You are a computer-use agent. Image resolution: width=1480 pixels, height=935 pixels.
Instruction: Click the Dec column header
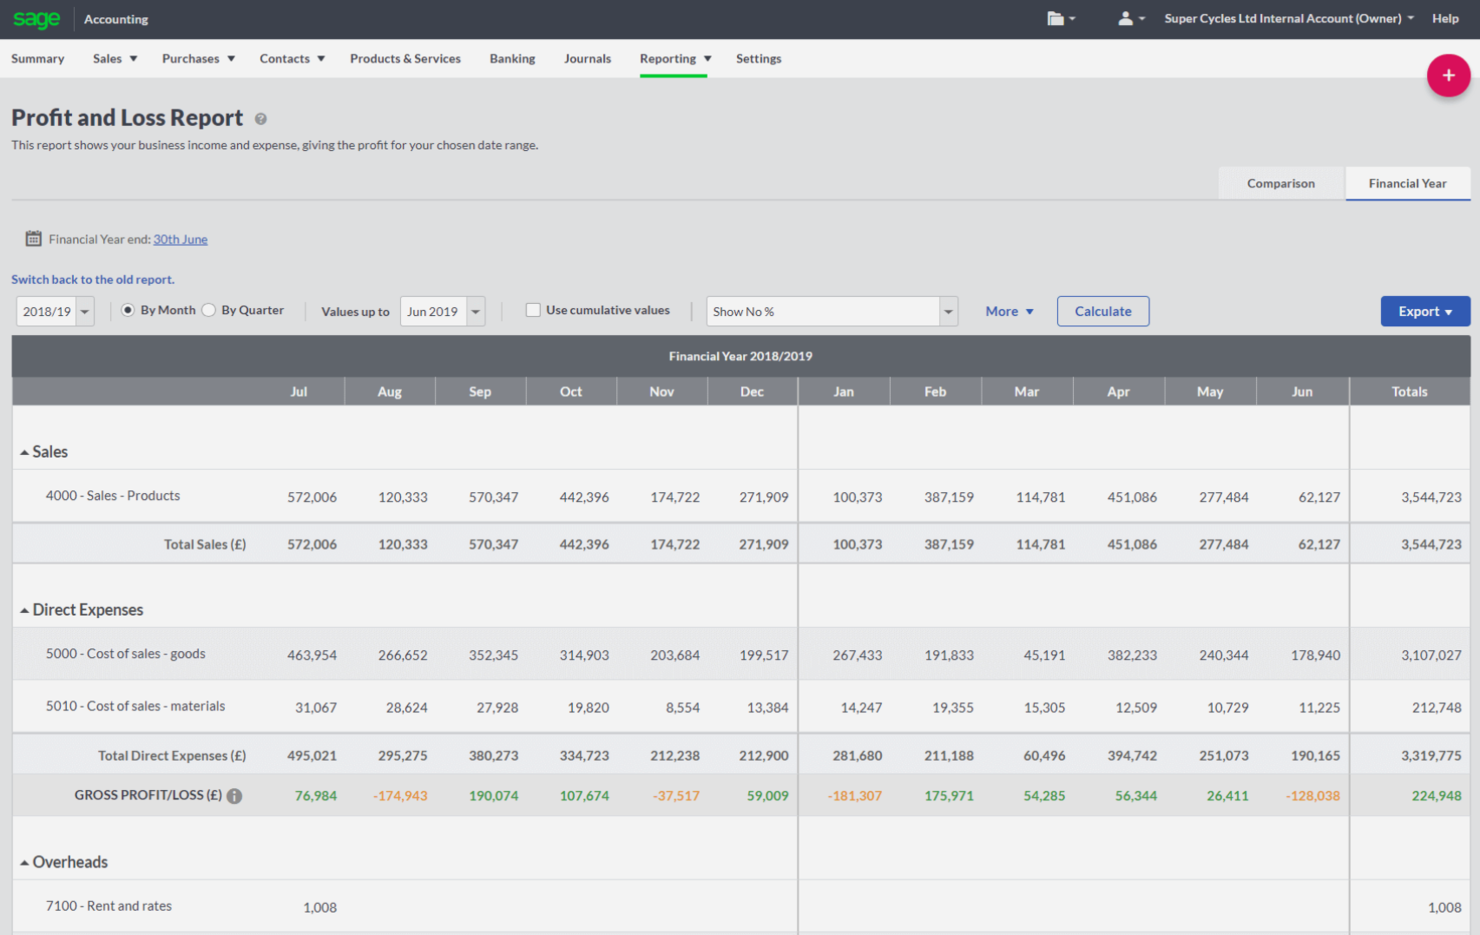coord(752,392)
